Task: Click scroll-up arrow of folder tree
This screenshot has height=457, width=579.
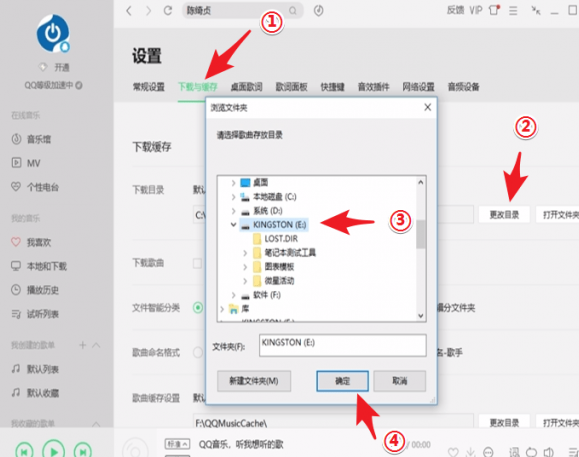Action: tap(421, 182)
